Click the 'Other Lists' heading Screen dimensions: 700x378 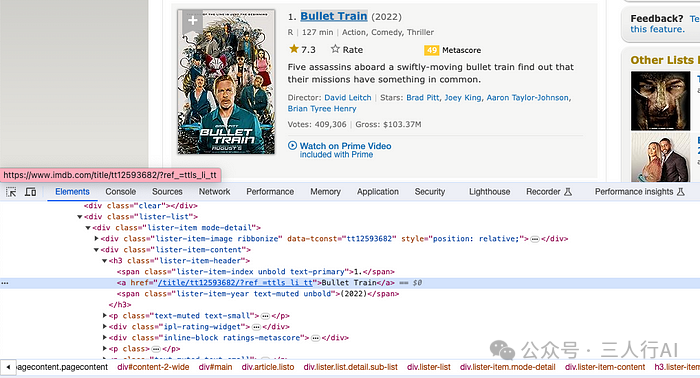pos(664,60)
